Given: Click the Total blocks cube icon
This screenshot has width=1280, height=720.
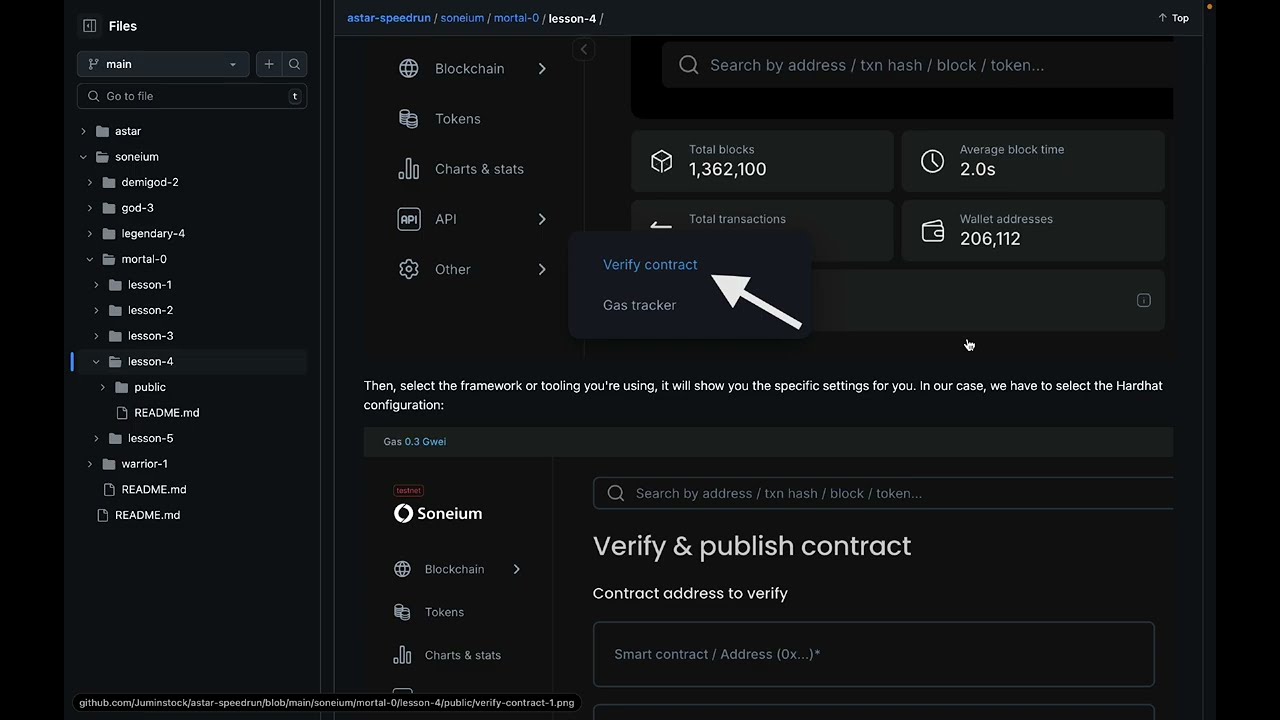Looking at the screenshot, I should (662, 161).
